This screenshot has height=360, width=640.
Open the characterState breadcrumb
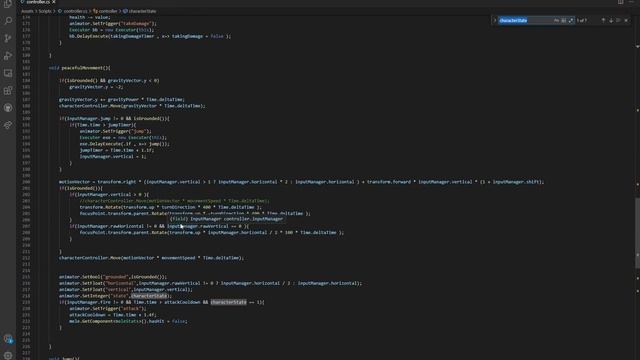139,11
